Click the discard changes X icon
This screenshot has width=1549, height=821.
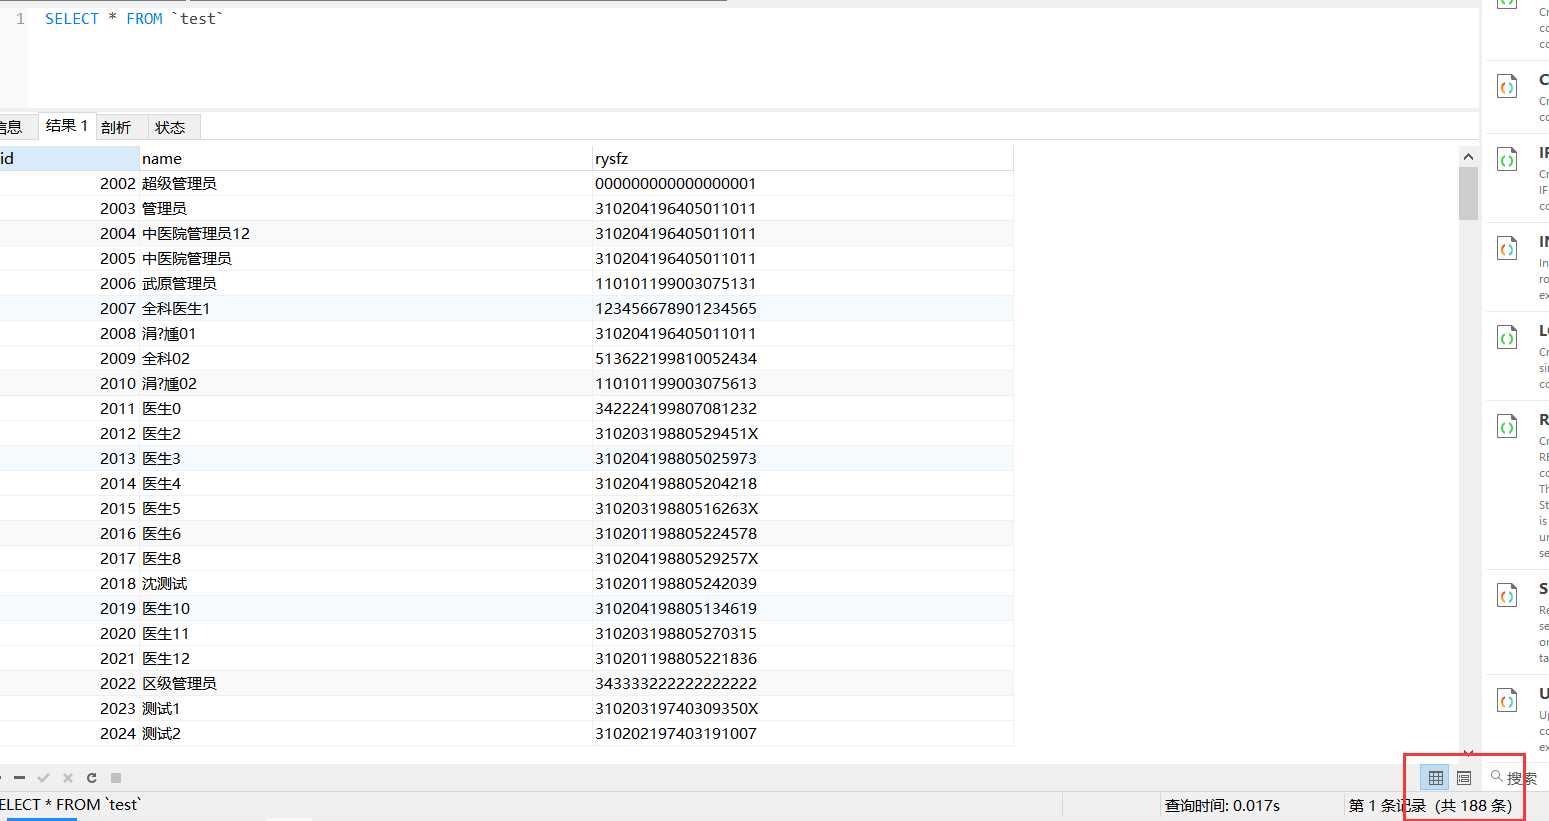tap(68, 777)
